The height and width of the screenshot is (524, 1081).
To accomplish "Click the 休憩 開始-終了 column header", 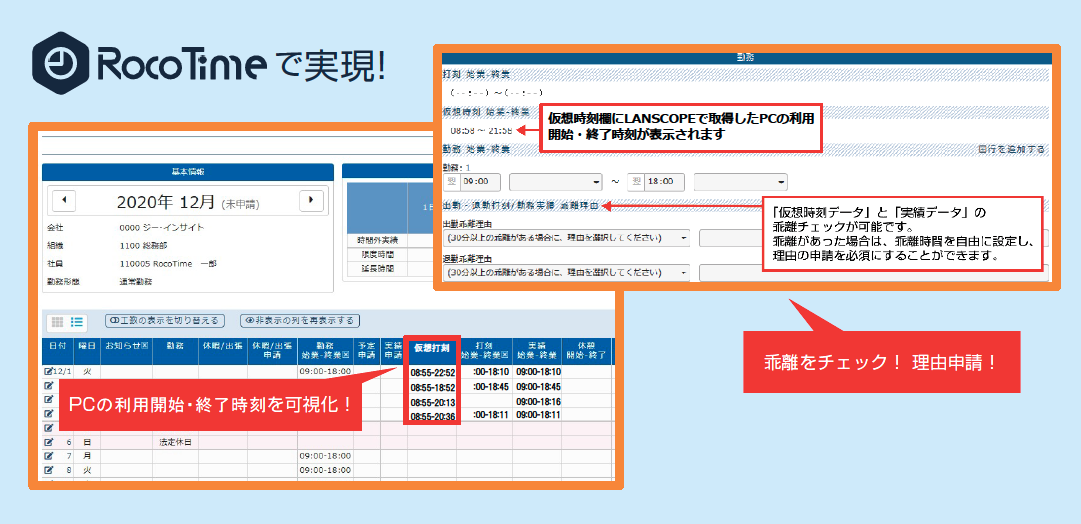I will point(586,350).
